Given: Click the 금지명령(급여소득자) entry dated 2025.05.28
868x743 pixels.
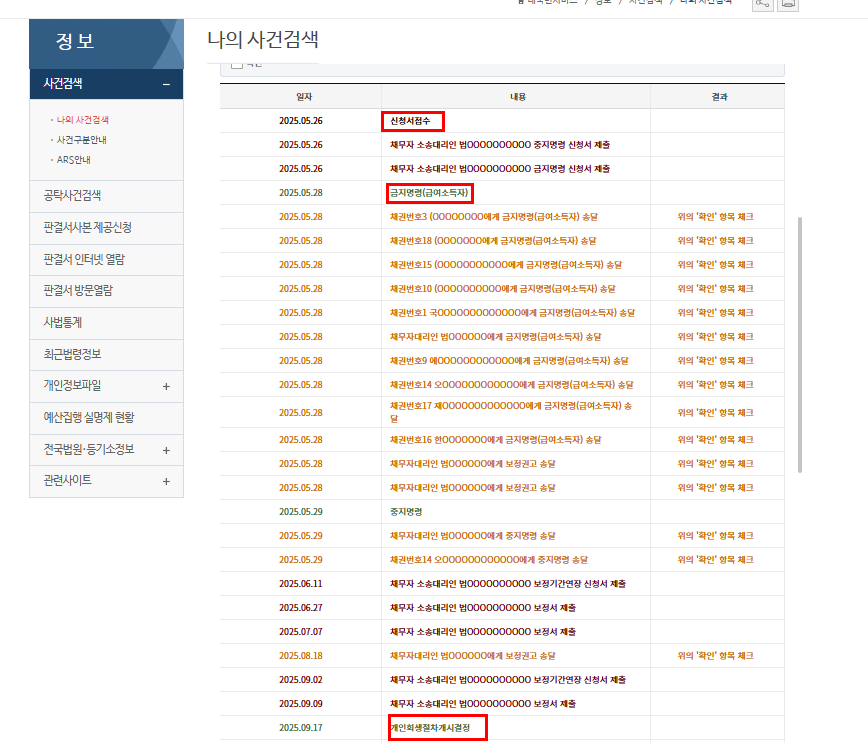Looking at the screenshot, I should [x=429, y=193].
